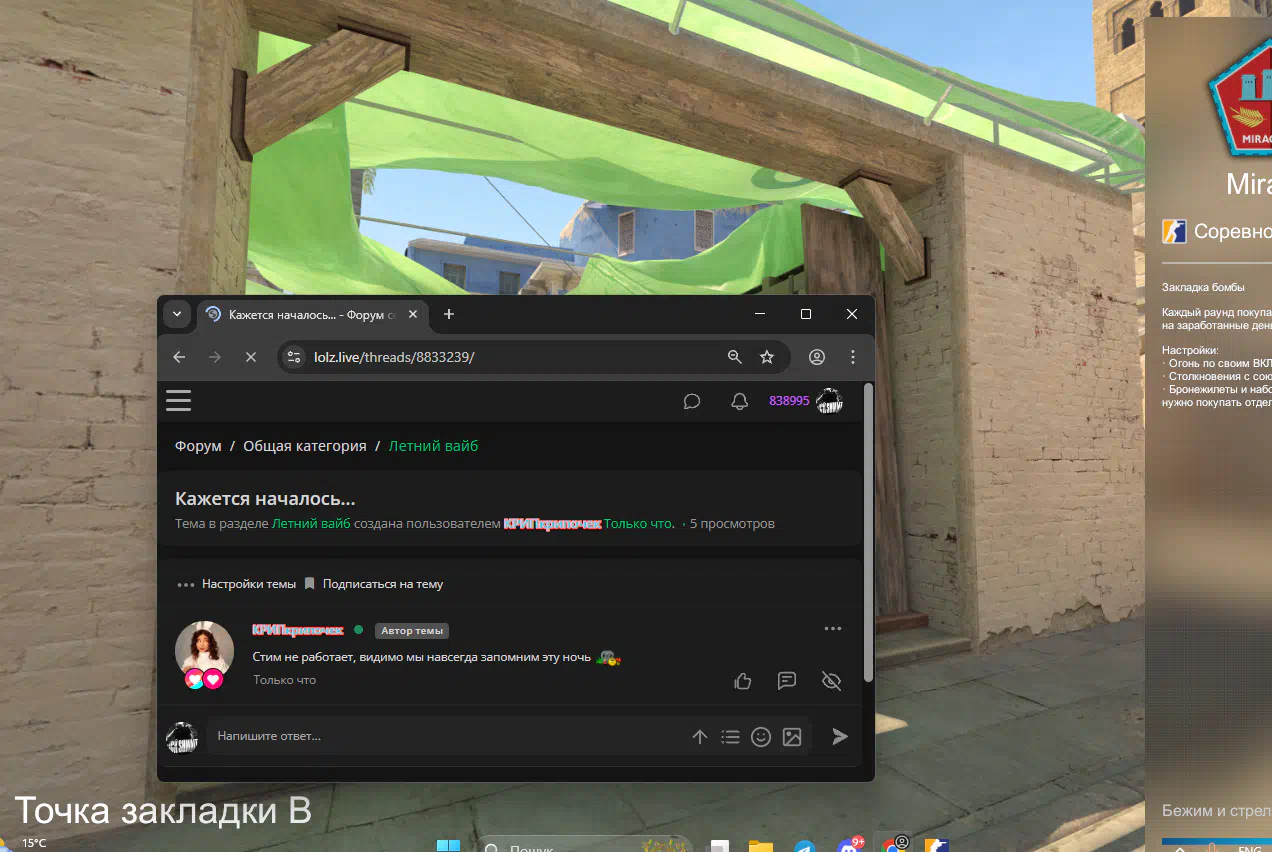View site information icon in address bar

tap(293, 357)
